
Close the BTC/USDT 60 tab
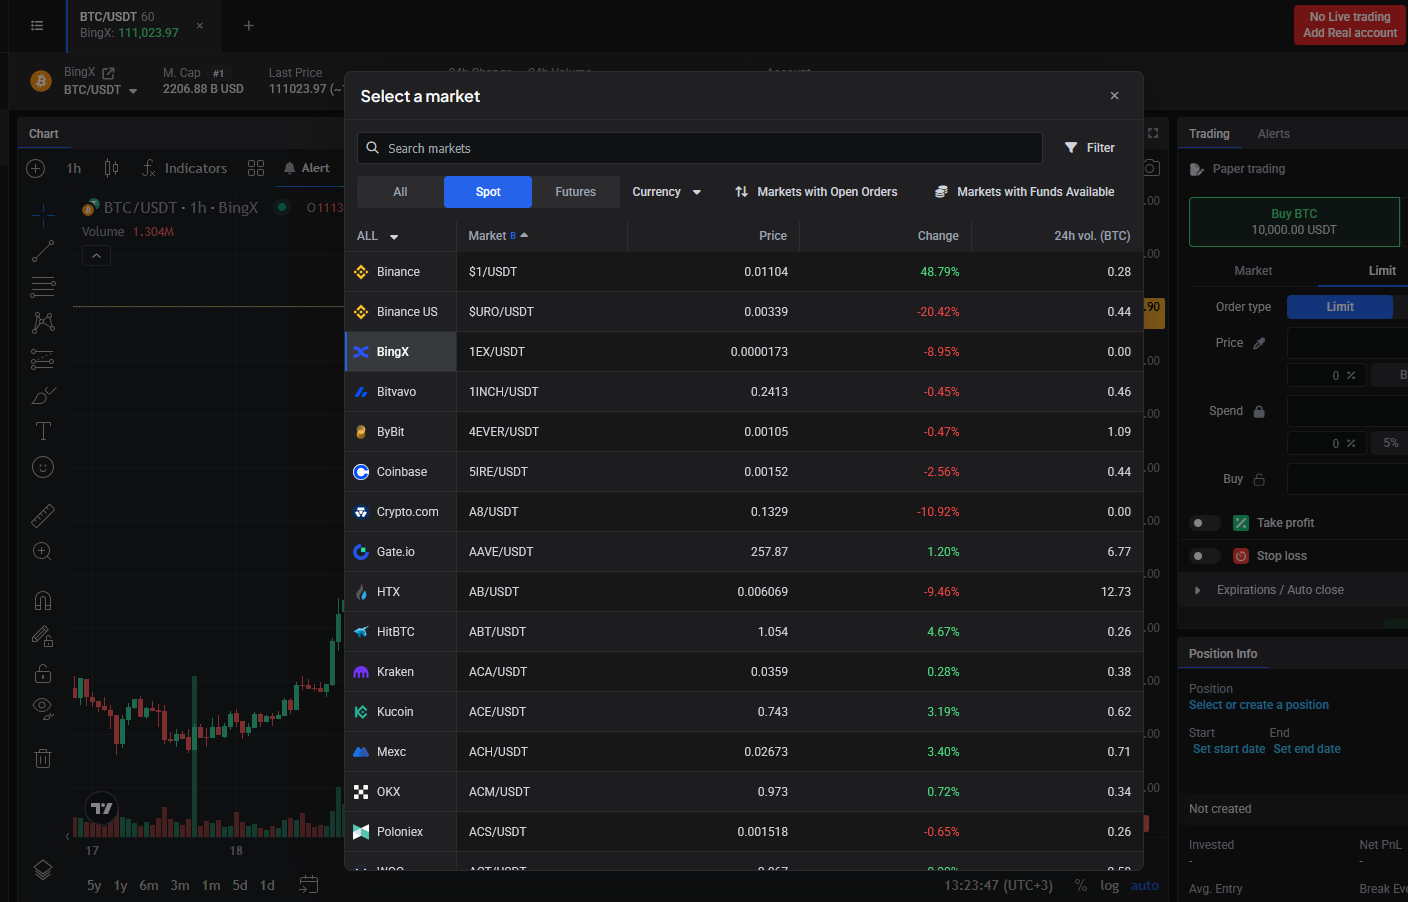pos(200,26)
